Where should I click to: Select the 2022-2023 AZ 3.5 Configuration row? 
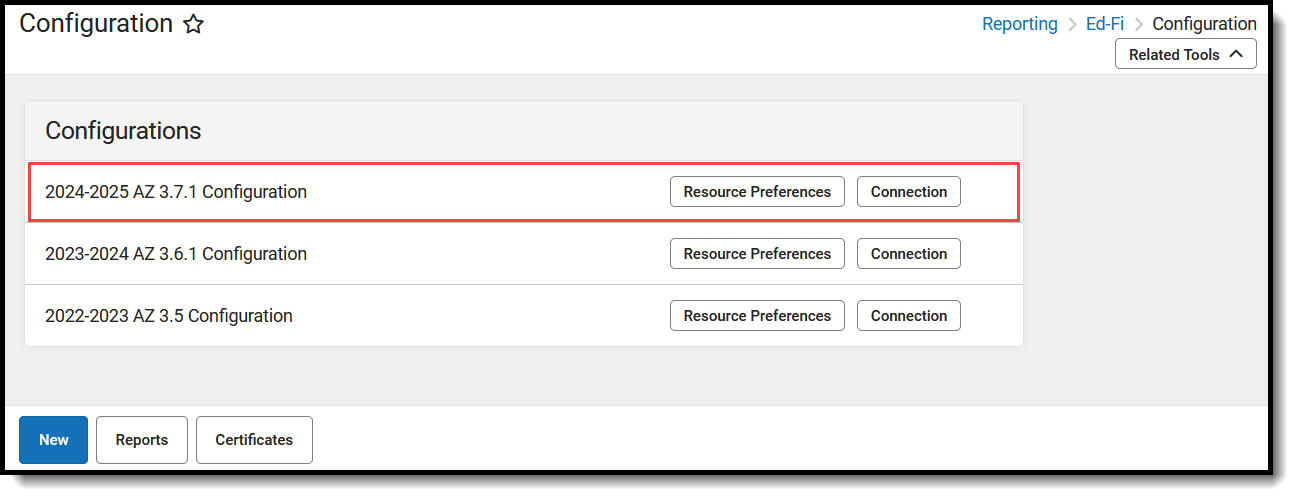pos(169,316)
